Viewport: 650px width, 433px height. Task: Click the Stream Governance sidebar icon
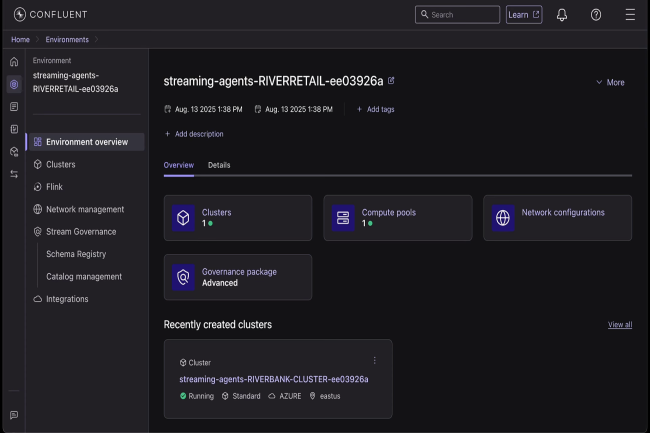pos(38,232)
